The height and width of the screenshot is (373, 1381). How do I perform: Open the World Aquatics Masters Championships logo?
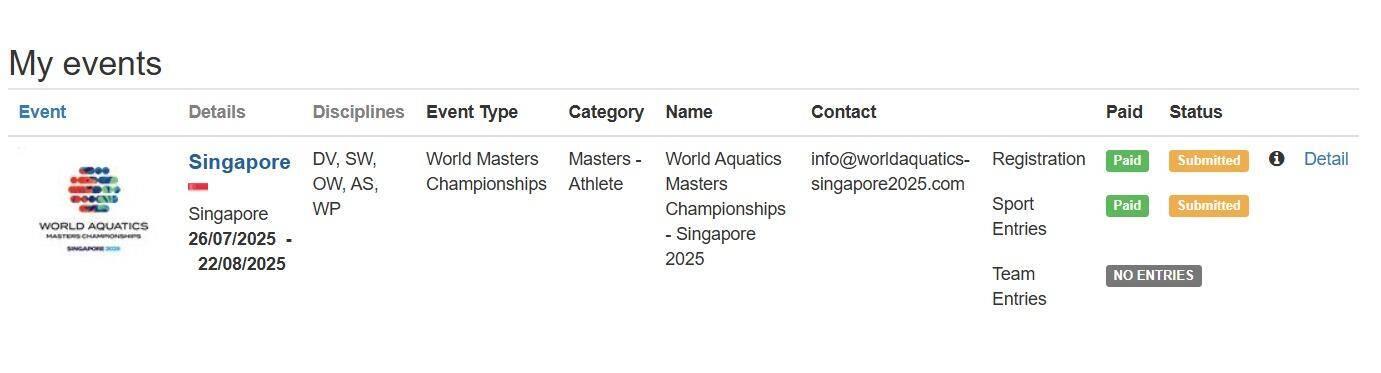click(94, 208)
